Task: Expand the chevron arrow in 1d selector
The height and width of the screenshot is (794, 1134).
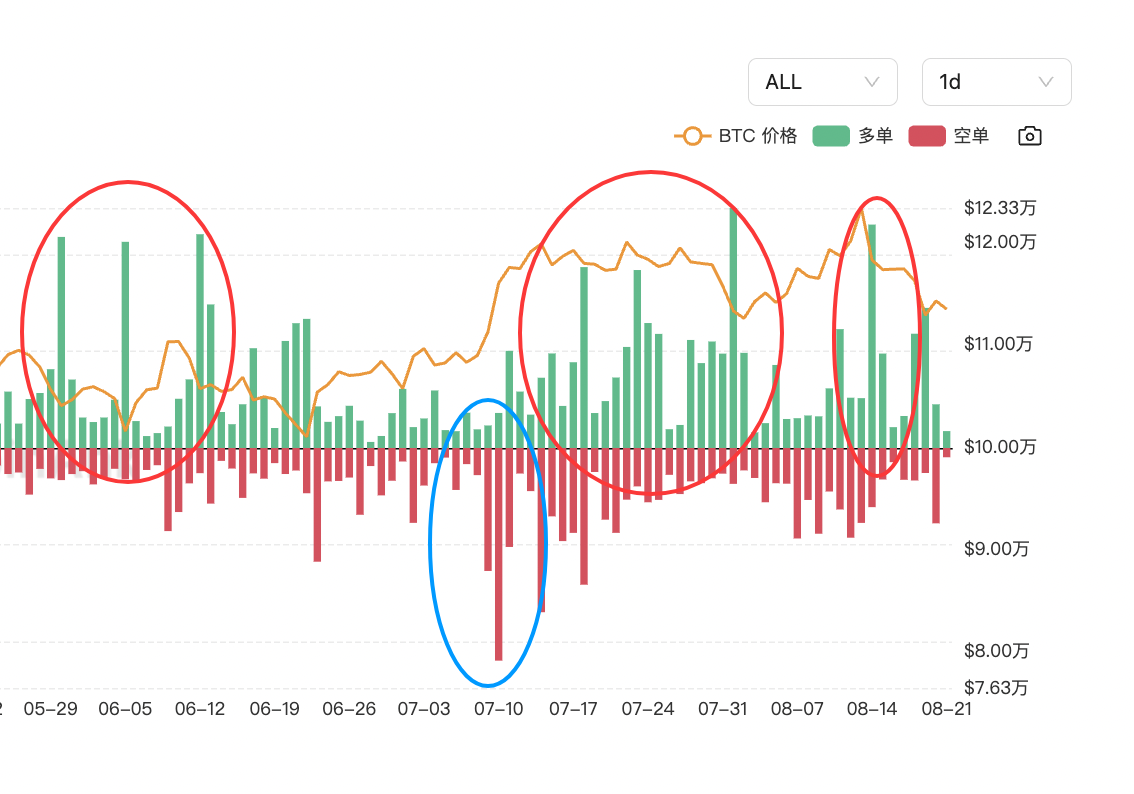Action: [x=1046, y=82]
